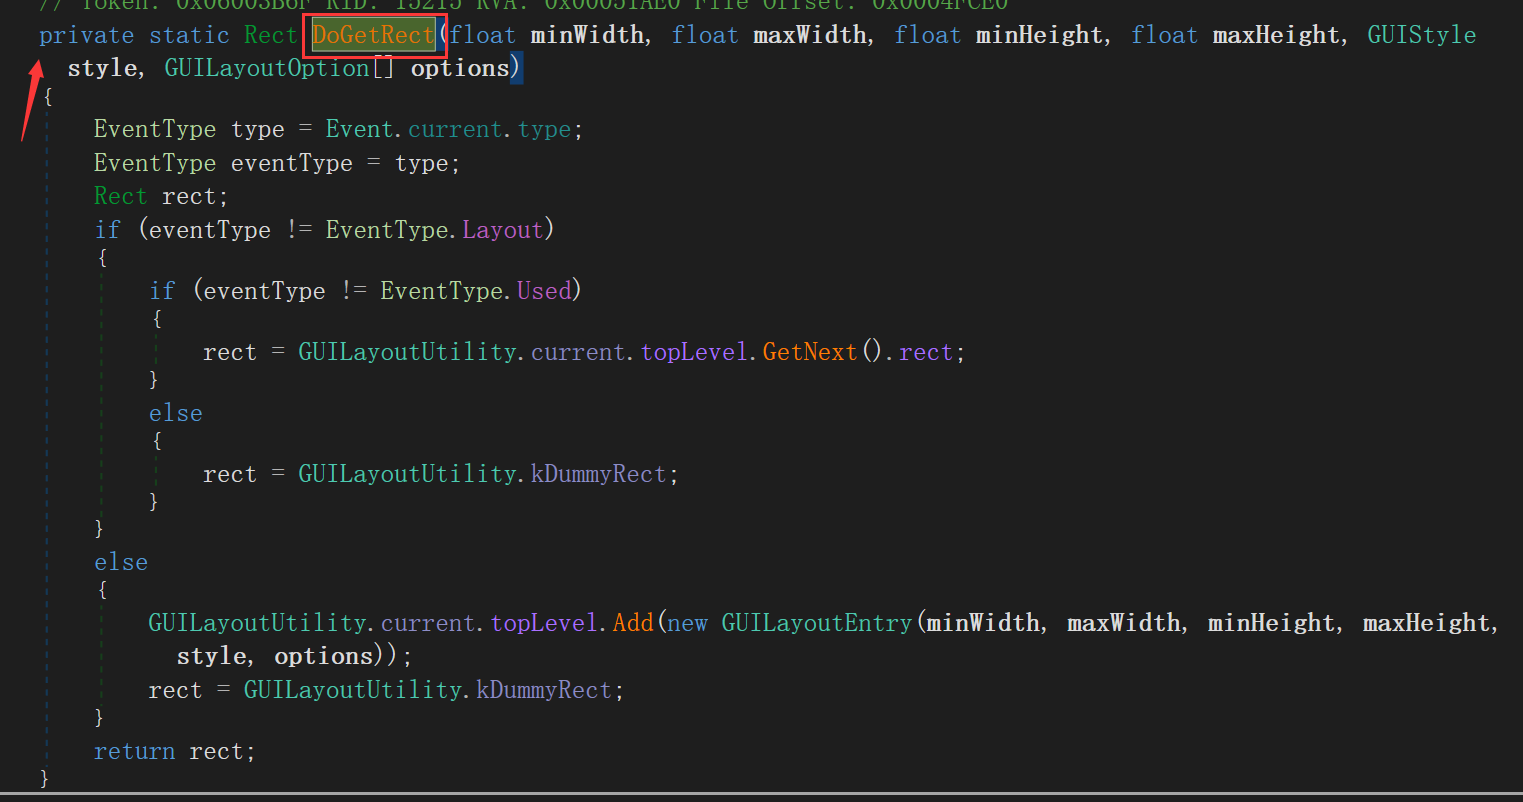Click the DoGetRect method name
1523x802 pixels.
point(373,36)
